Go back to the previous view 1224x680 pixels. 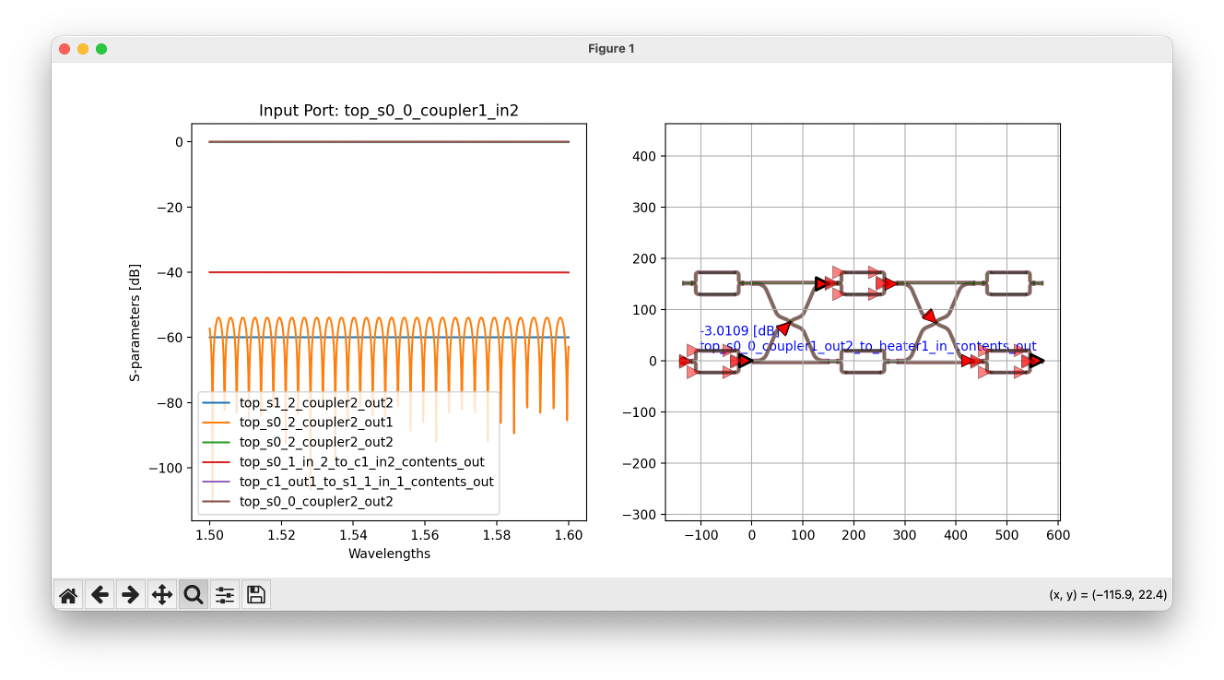99,595
